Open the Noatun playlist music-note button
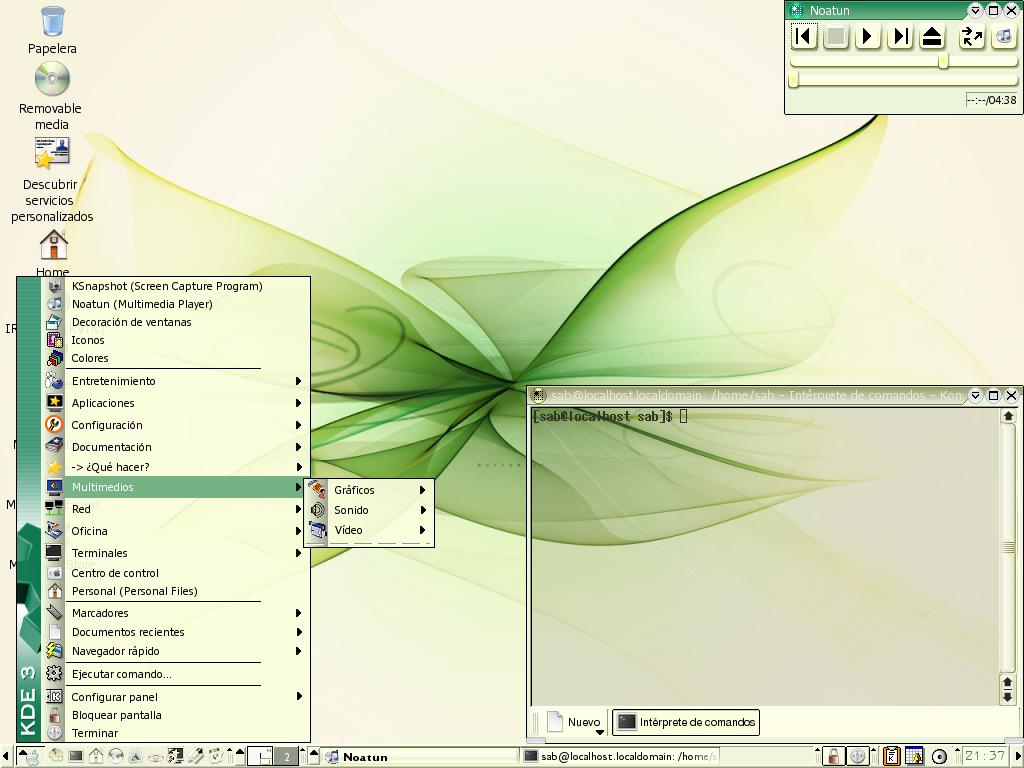Screen dimensions: 1024x768 1004,37
